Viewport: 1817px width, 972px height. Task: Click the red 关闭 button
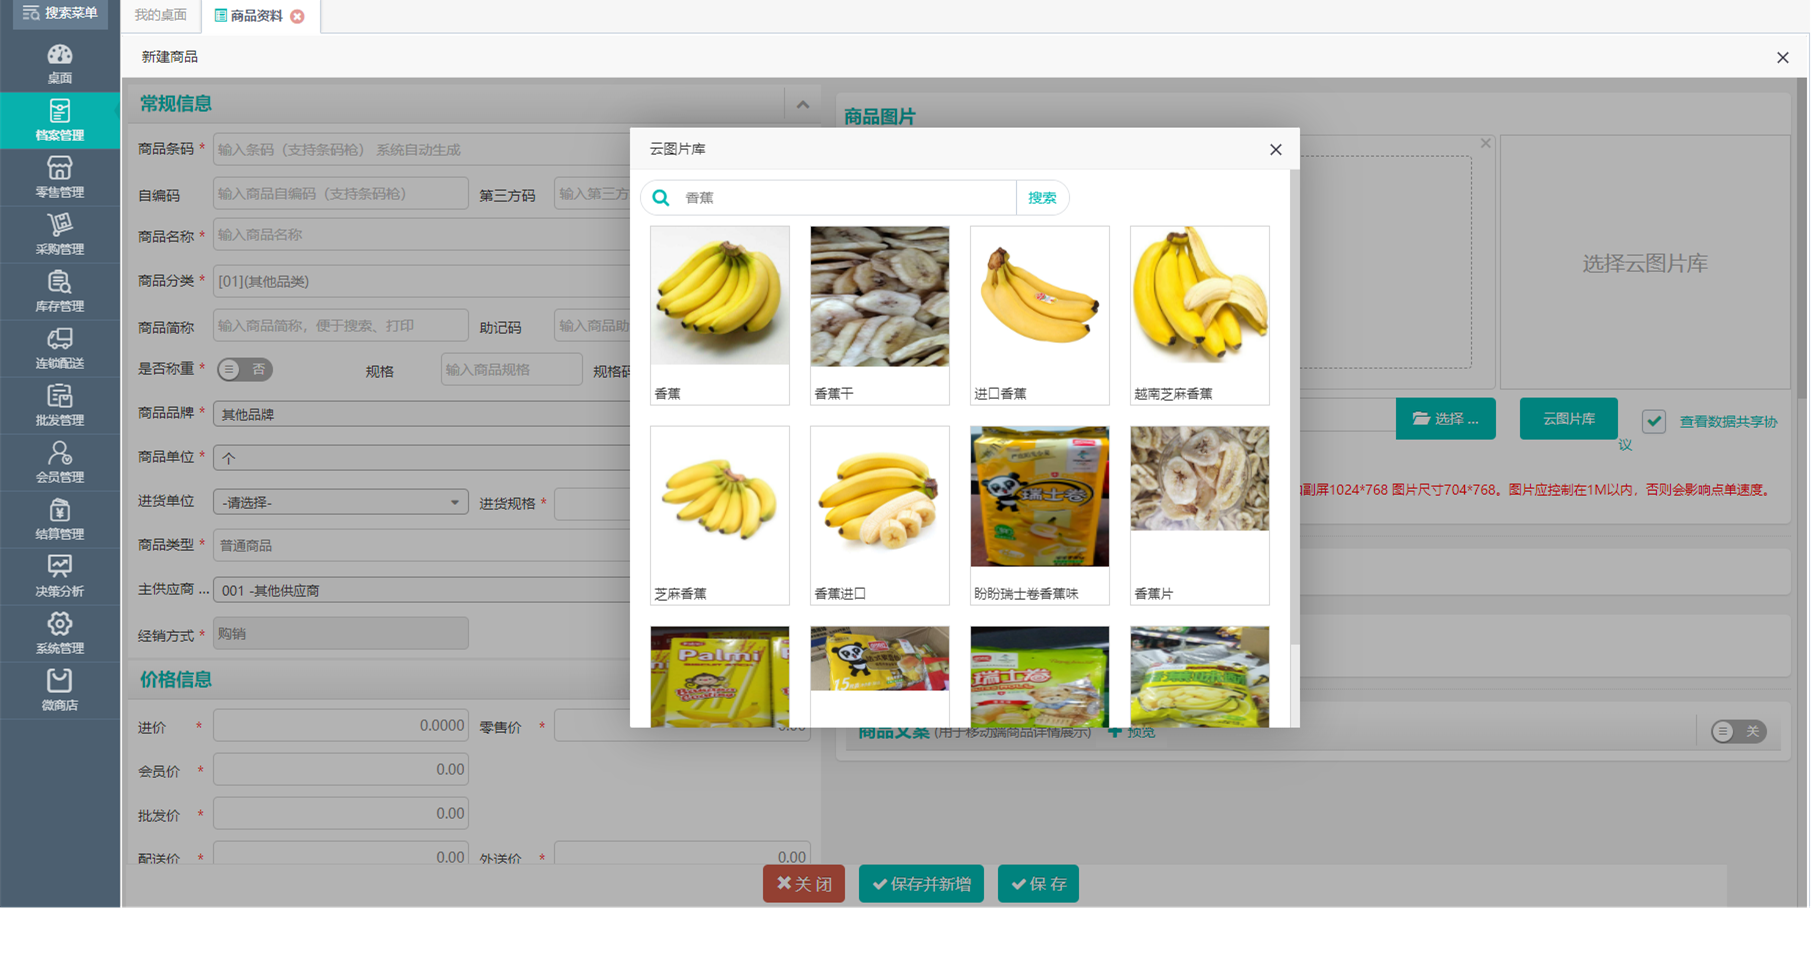(x=803, y=883)
